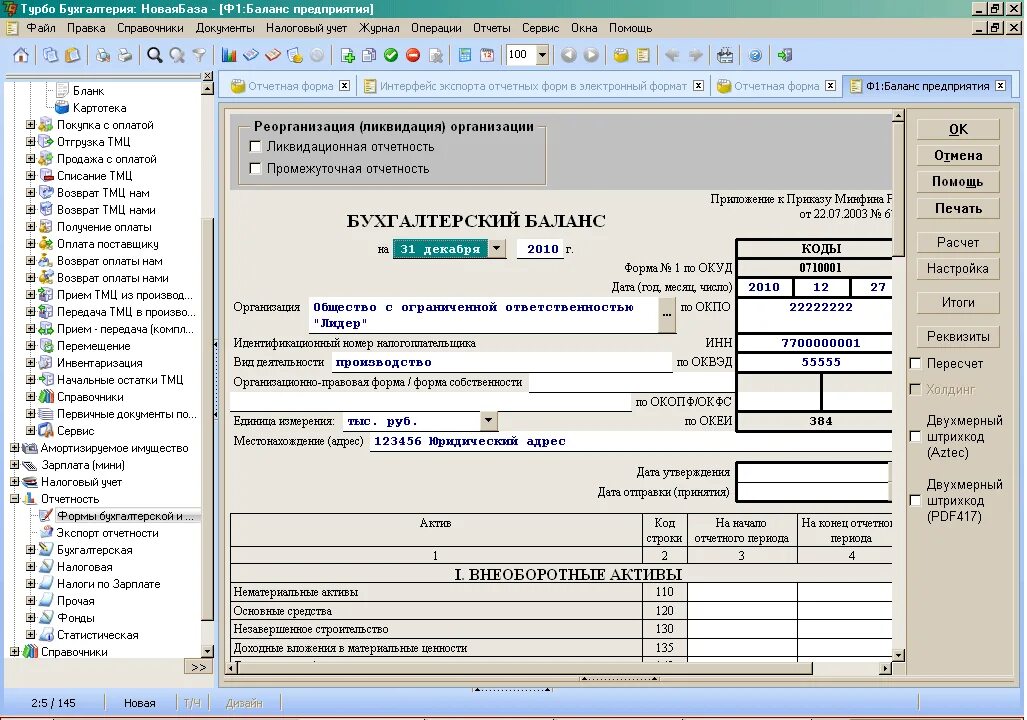Click the yellow folder toolbar icon
This screenshot has width=1027, height=720.
pyautogui.click(x=620, y=55)
